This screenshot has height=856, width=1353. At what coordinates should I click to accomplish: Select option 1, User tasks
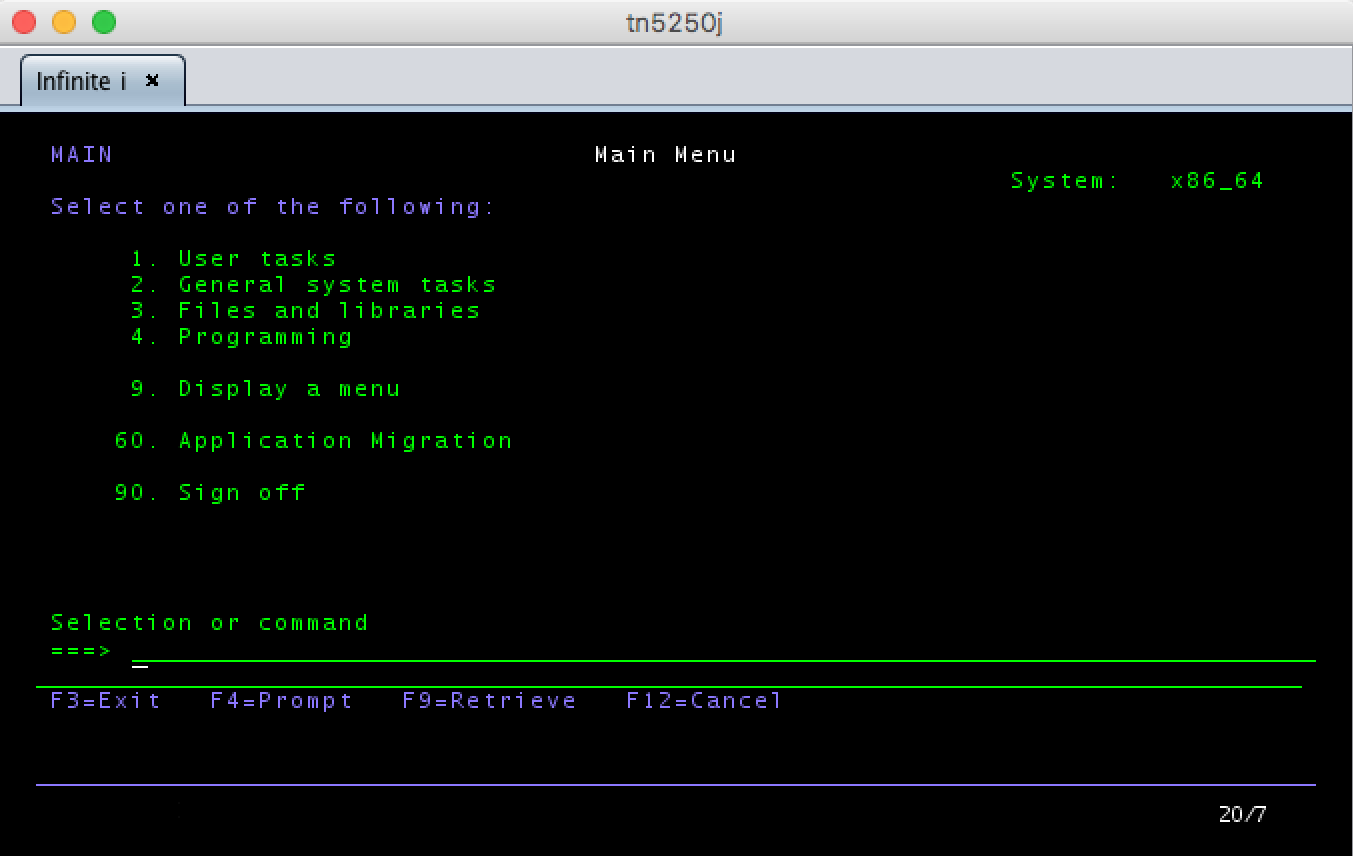256,259
